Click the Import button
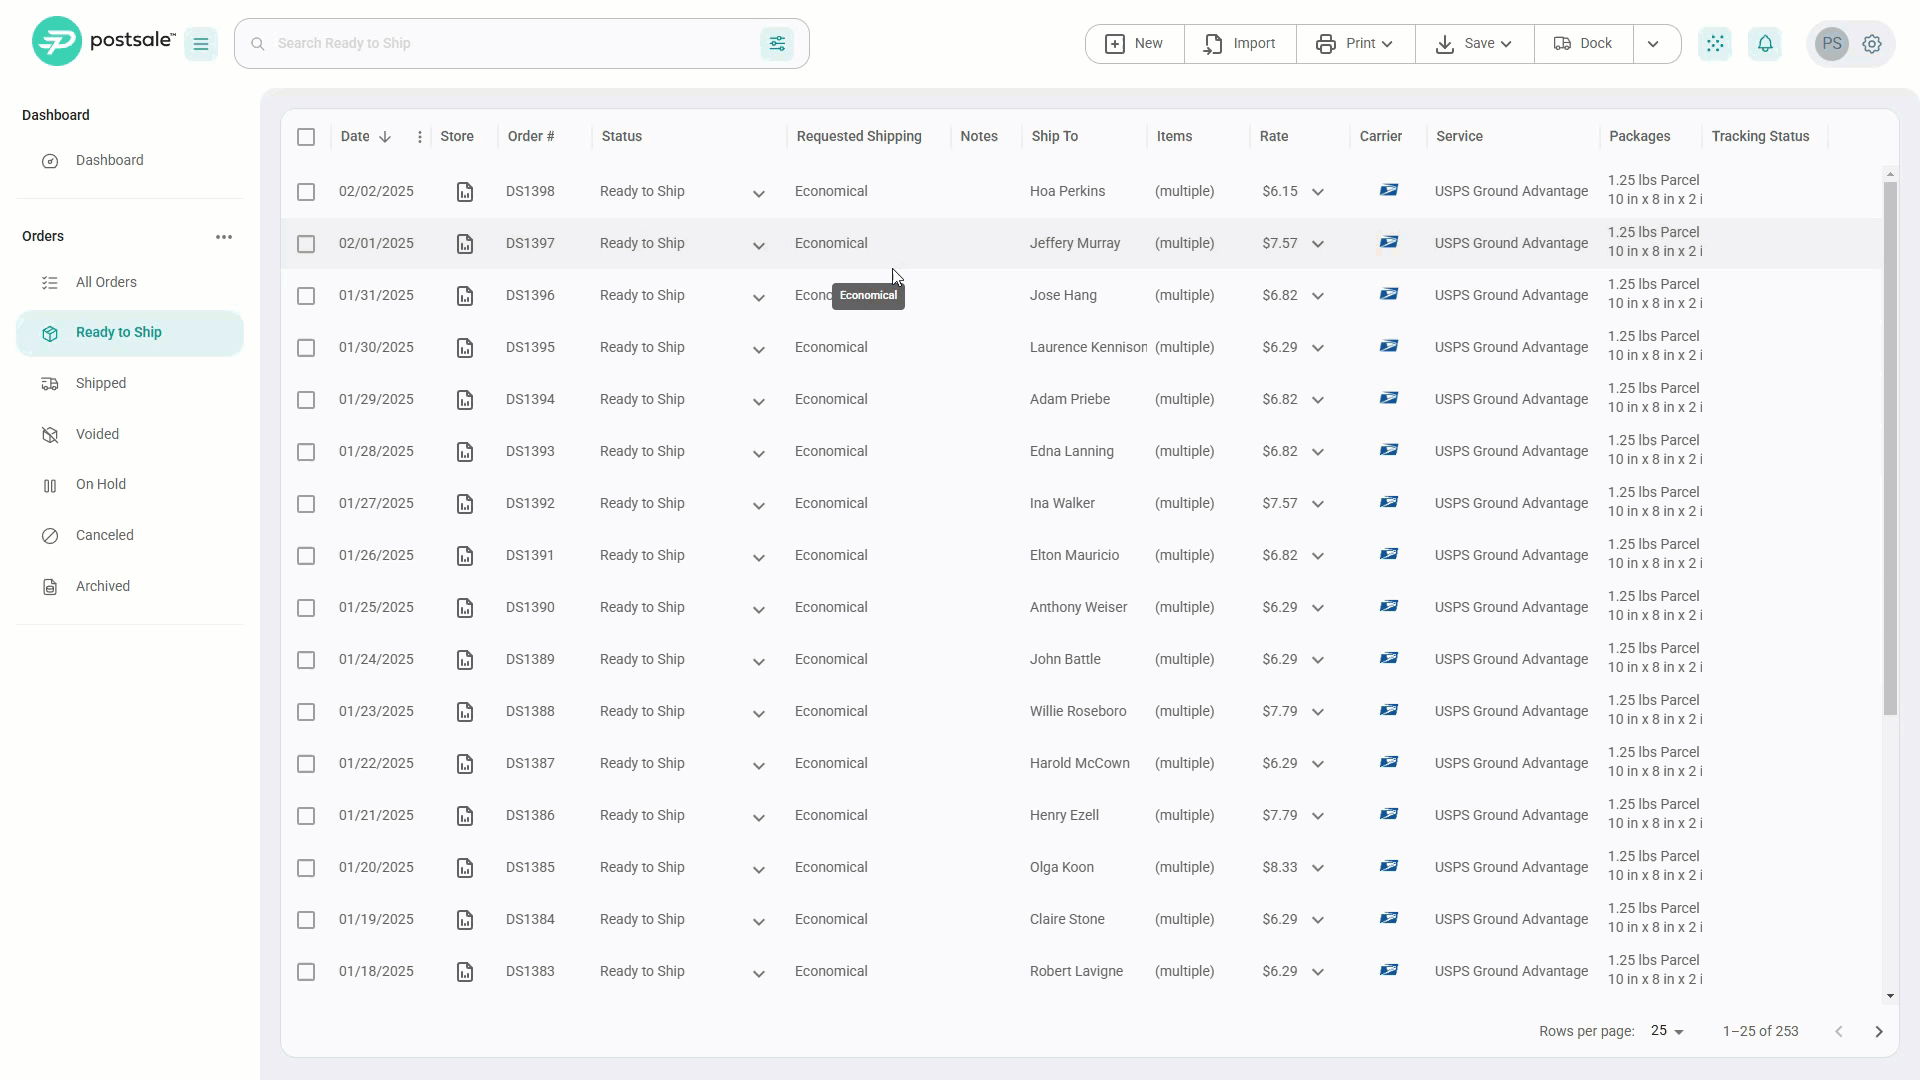This screenshot has height=1080, width=1920. click(1239, 43)
